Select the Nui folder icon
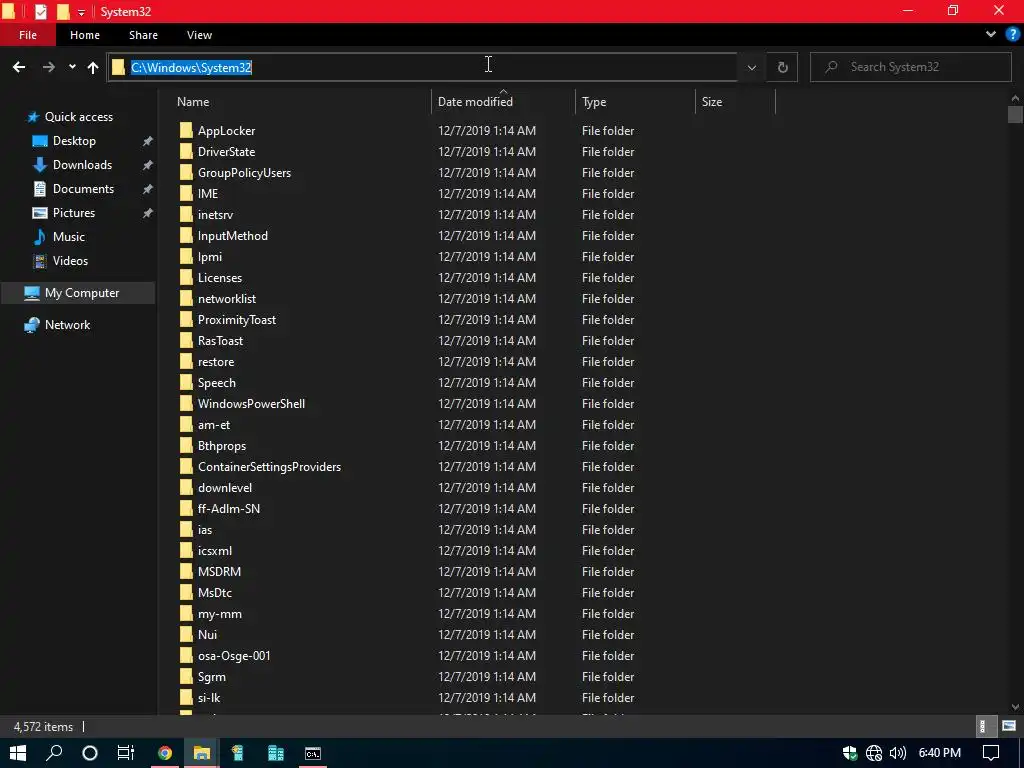 tap(186, 635)
